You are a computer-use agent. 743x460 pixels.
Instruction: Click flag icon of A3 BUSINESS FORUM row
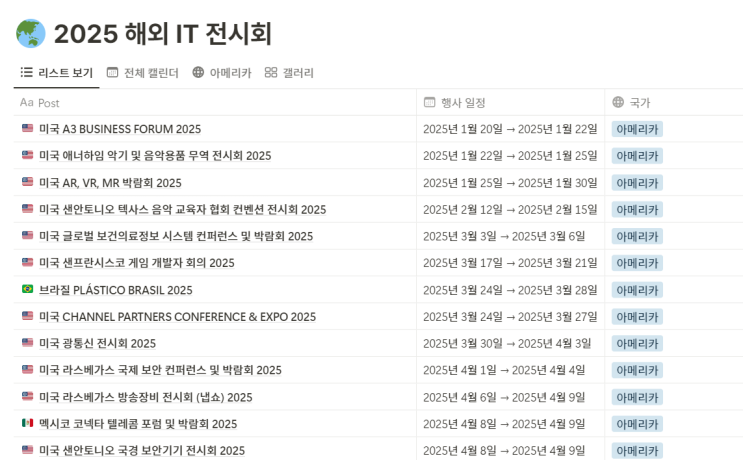coord(27,128)
